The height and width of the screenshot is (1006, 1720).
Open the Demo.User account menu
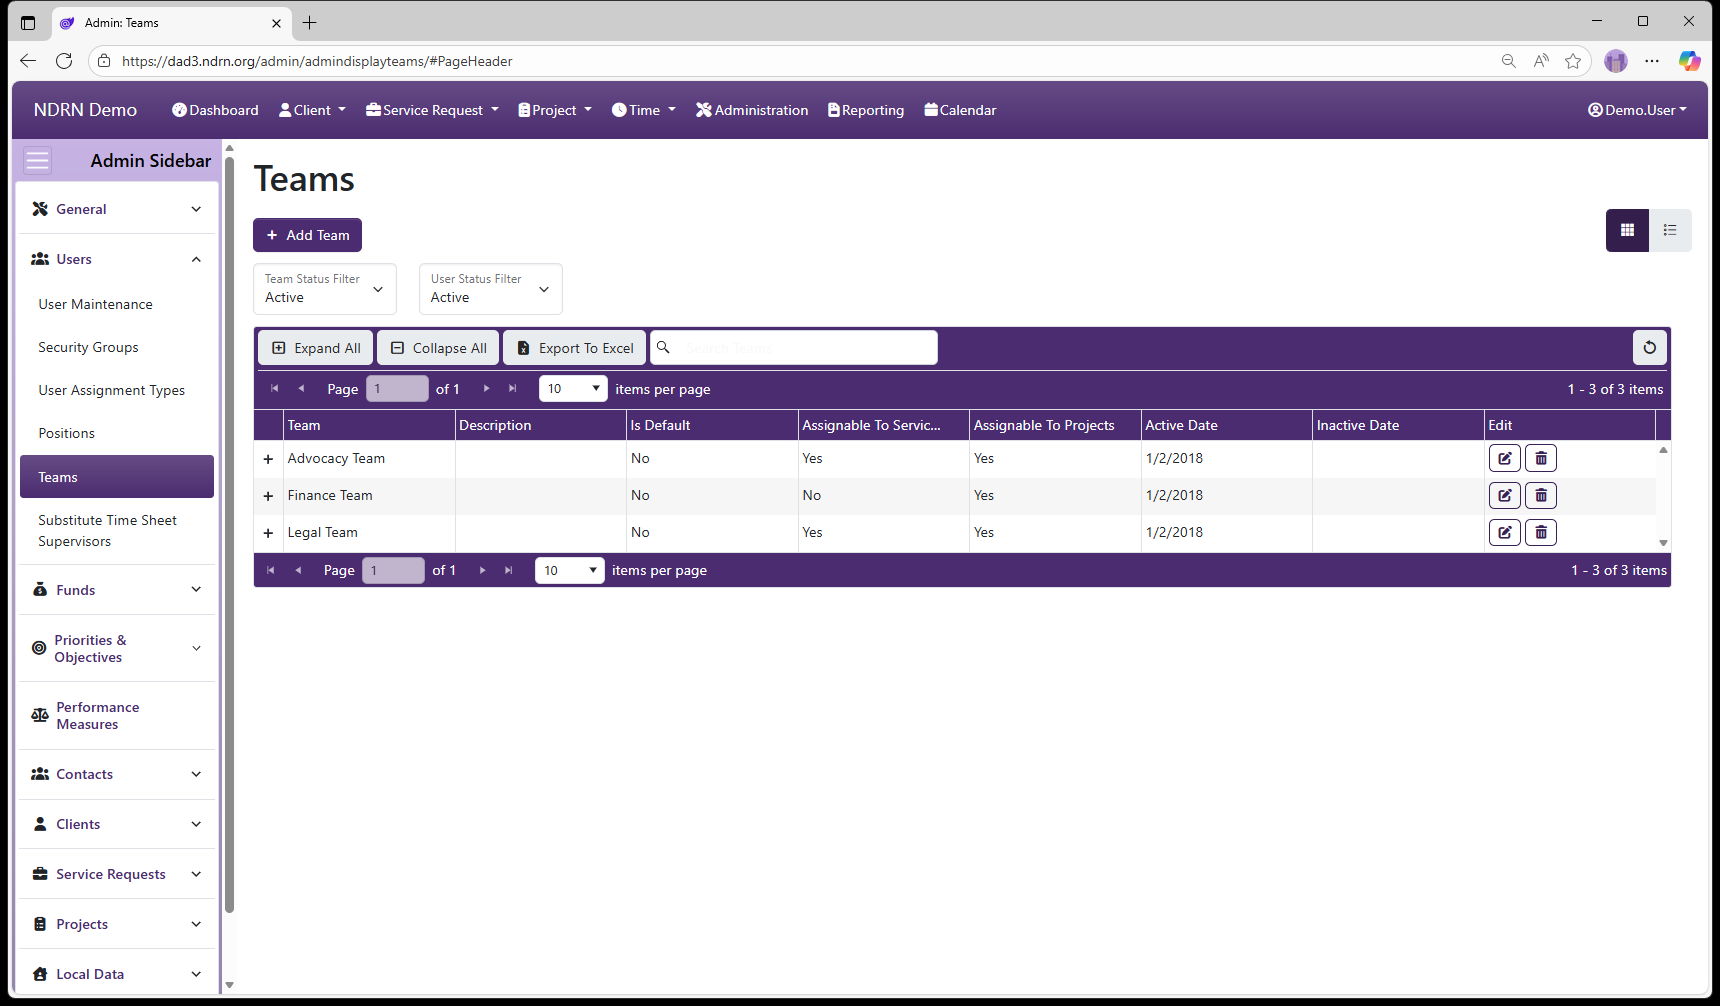click(1637, 110)
